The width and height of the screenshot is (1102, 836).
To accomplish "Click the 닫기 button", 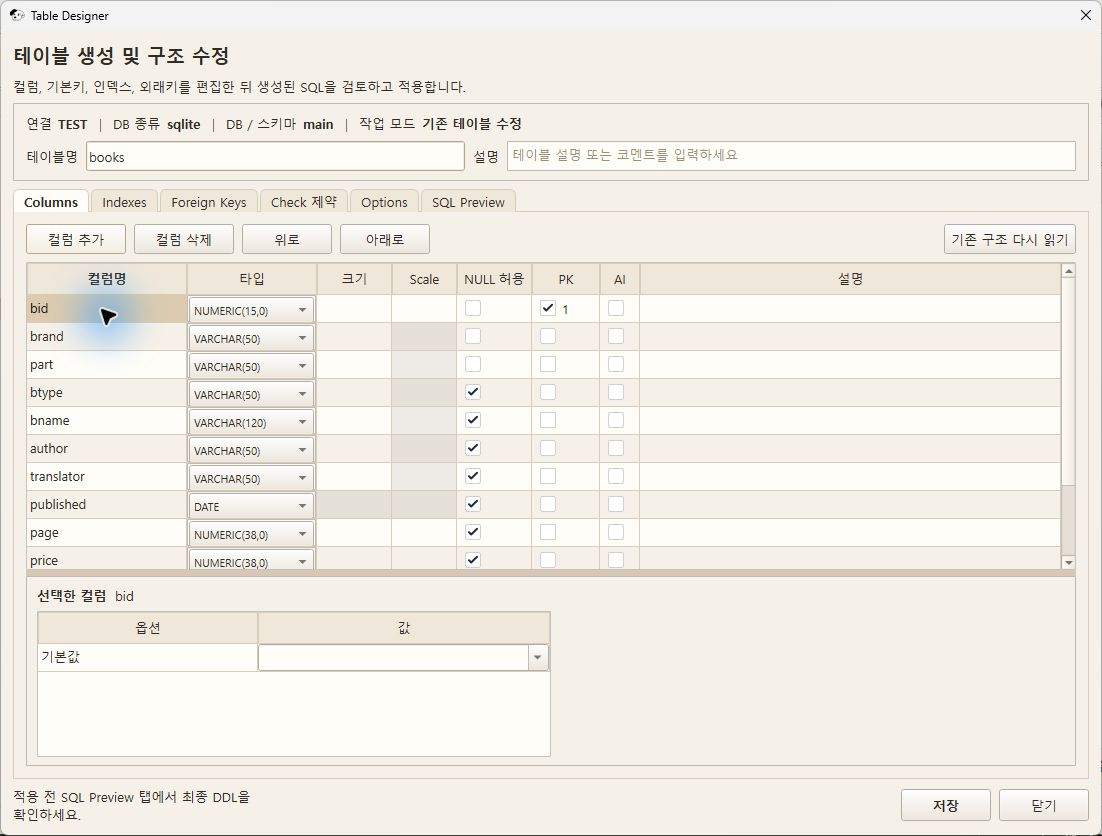I will coord(1044,805).
